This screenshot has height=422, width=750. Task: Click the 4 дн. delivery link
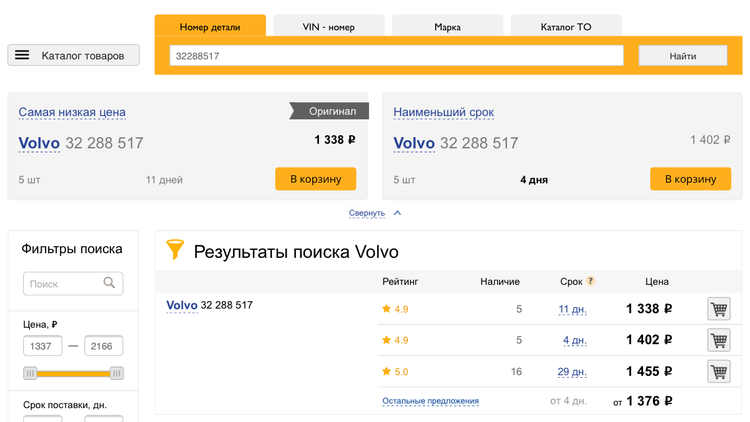575,340
